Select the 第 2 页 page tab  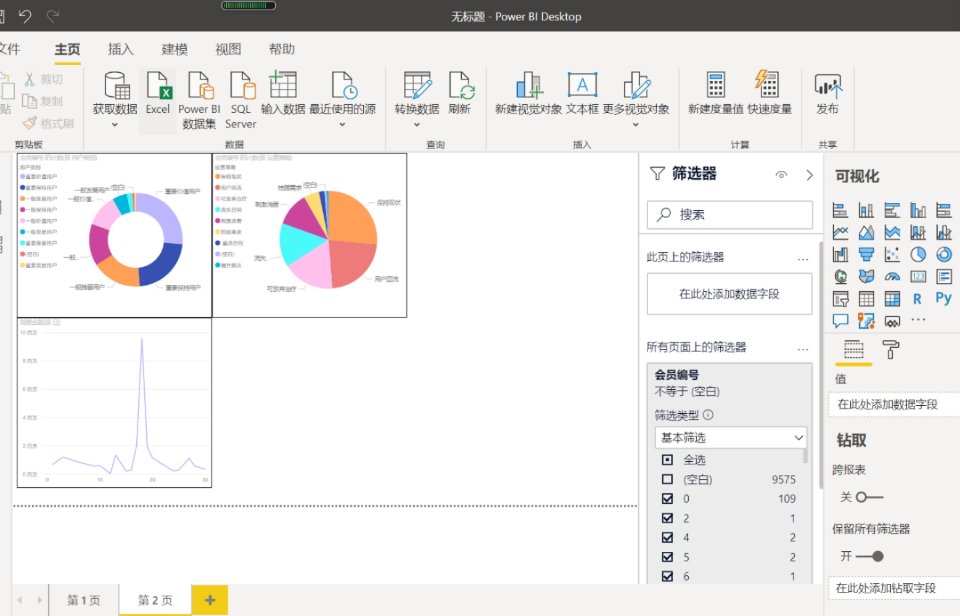pyautogui.click(x=155, y=600)
